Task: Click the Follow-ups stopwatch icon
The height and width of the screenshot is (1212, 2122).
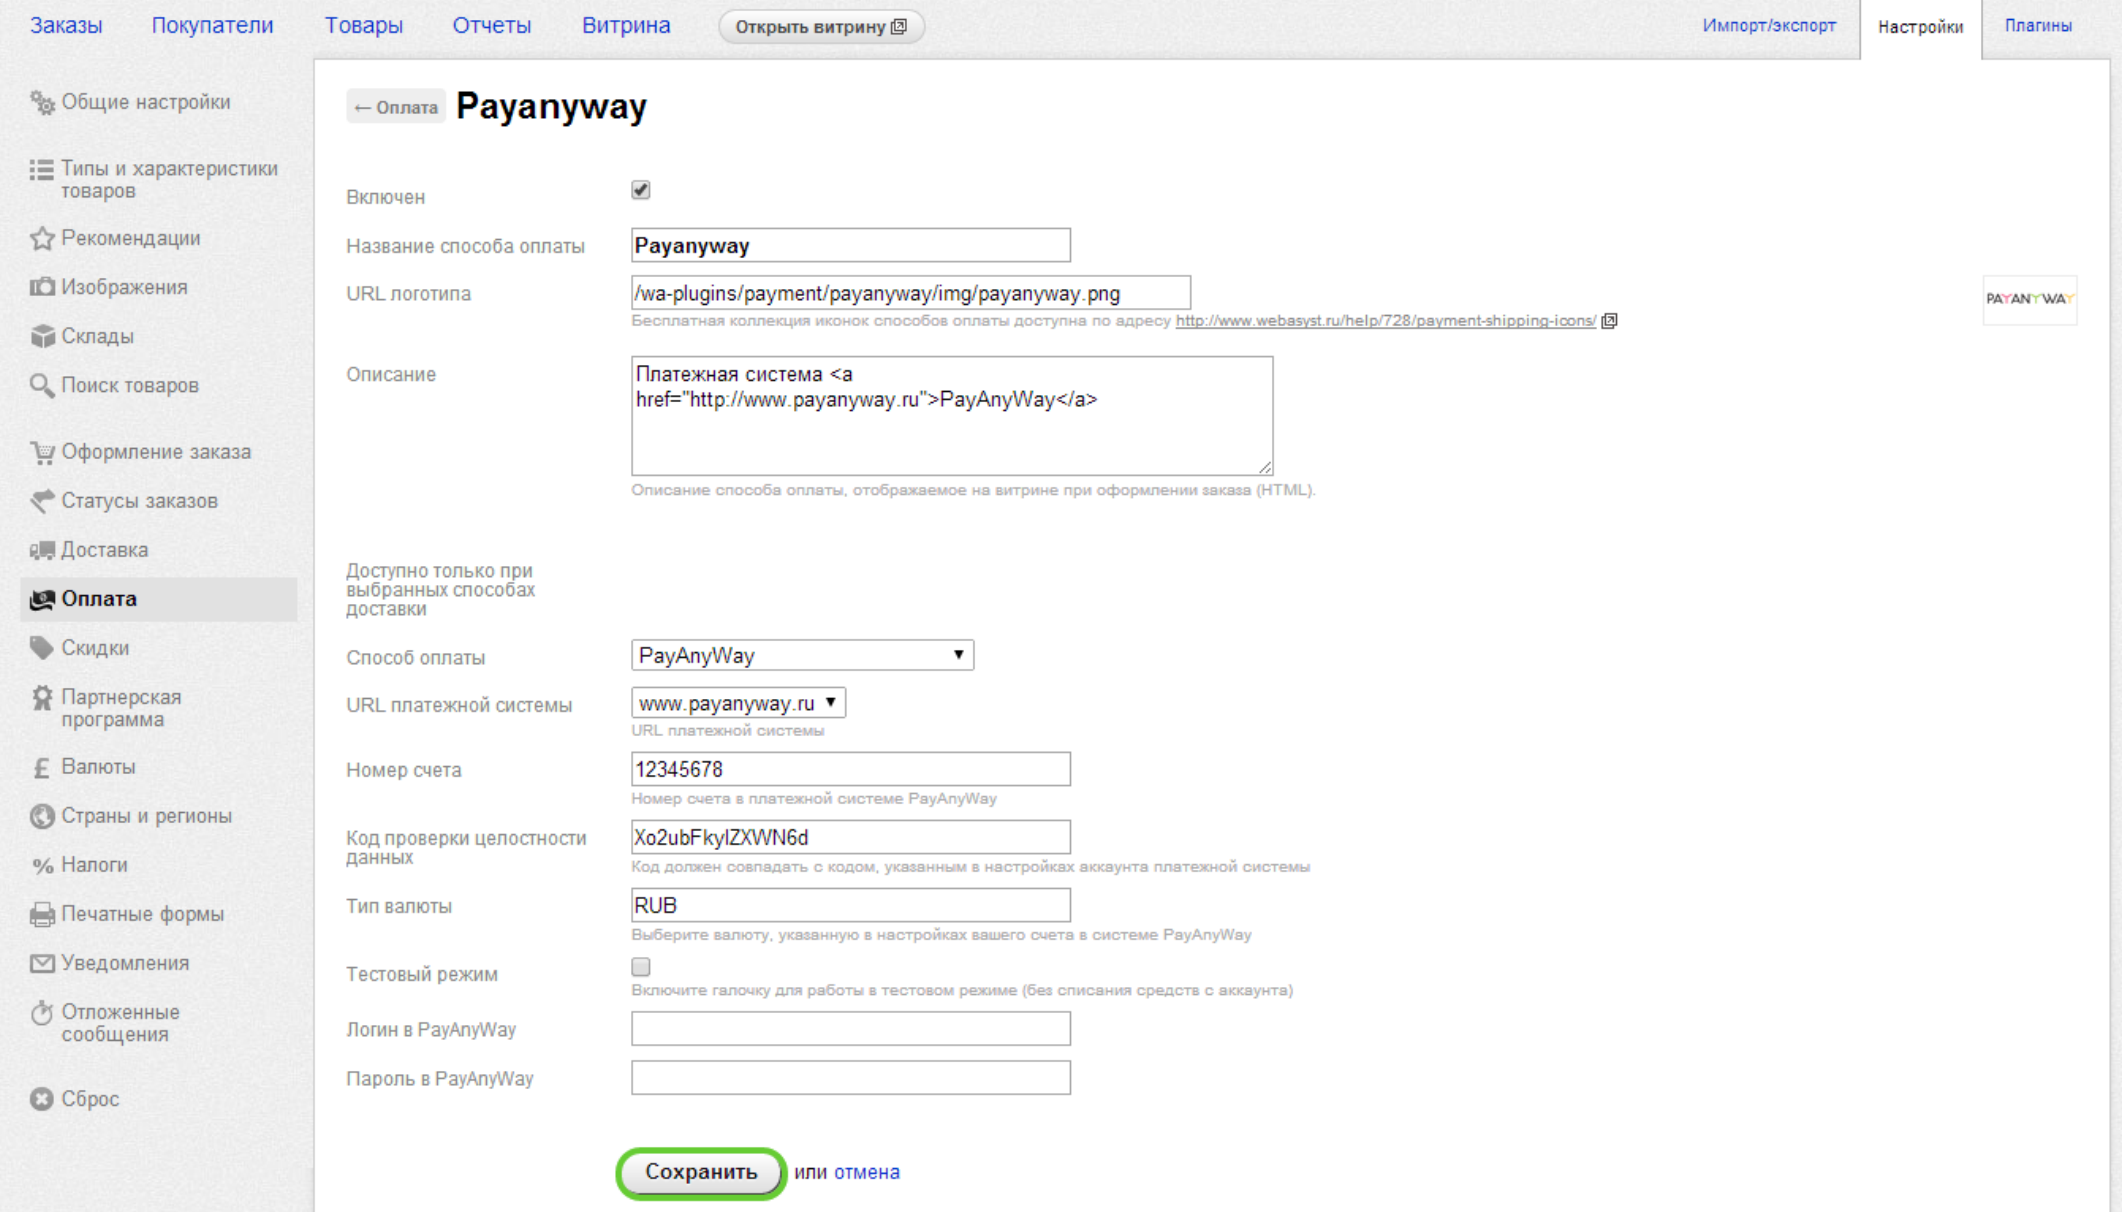Action: [x=42, y=1013]
